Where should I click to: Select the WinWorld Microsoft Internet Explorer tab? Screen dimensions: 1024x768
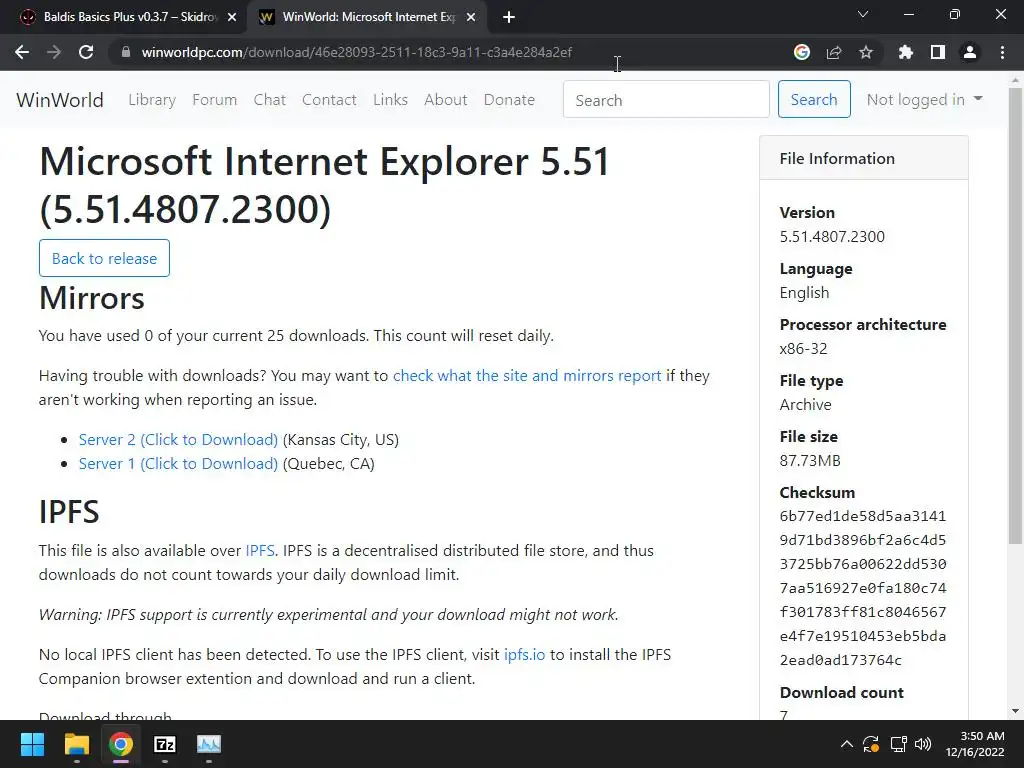point(366,17)
